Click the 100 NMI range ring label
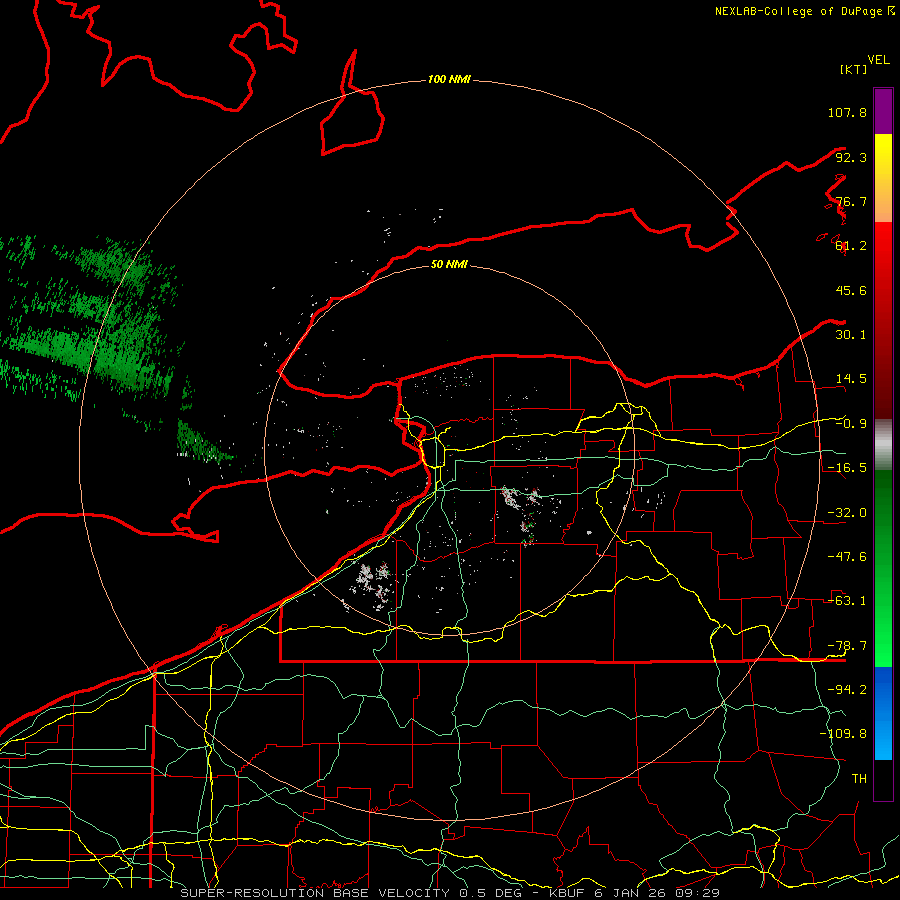Screen dimensions: 900x900 (449, 79)
